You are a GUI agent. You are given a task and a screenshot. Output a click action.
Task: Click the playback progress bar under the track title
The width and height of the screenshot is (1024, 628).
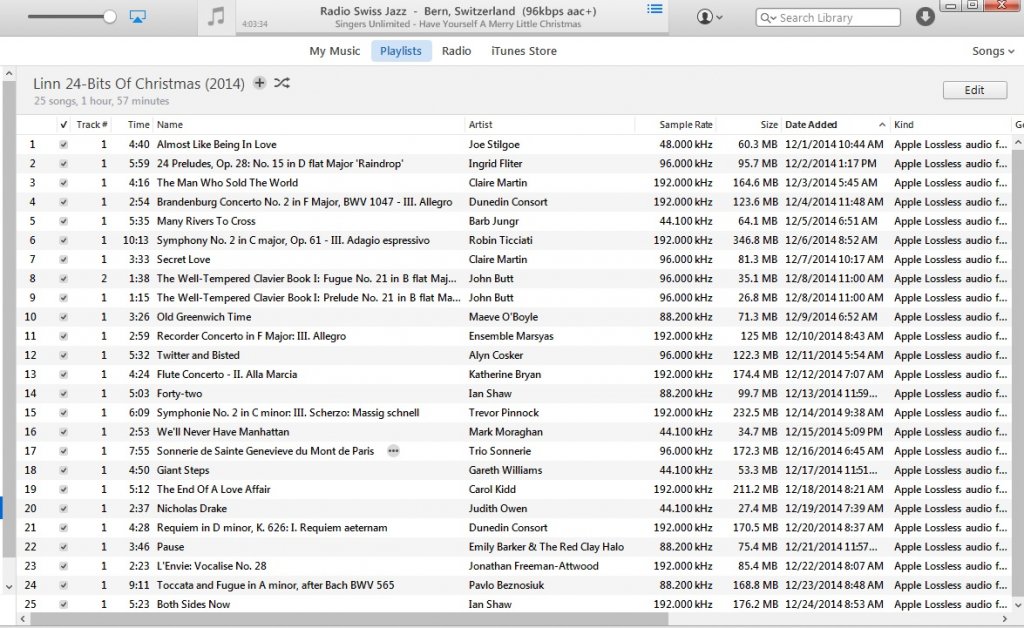tap(451, 33)
